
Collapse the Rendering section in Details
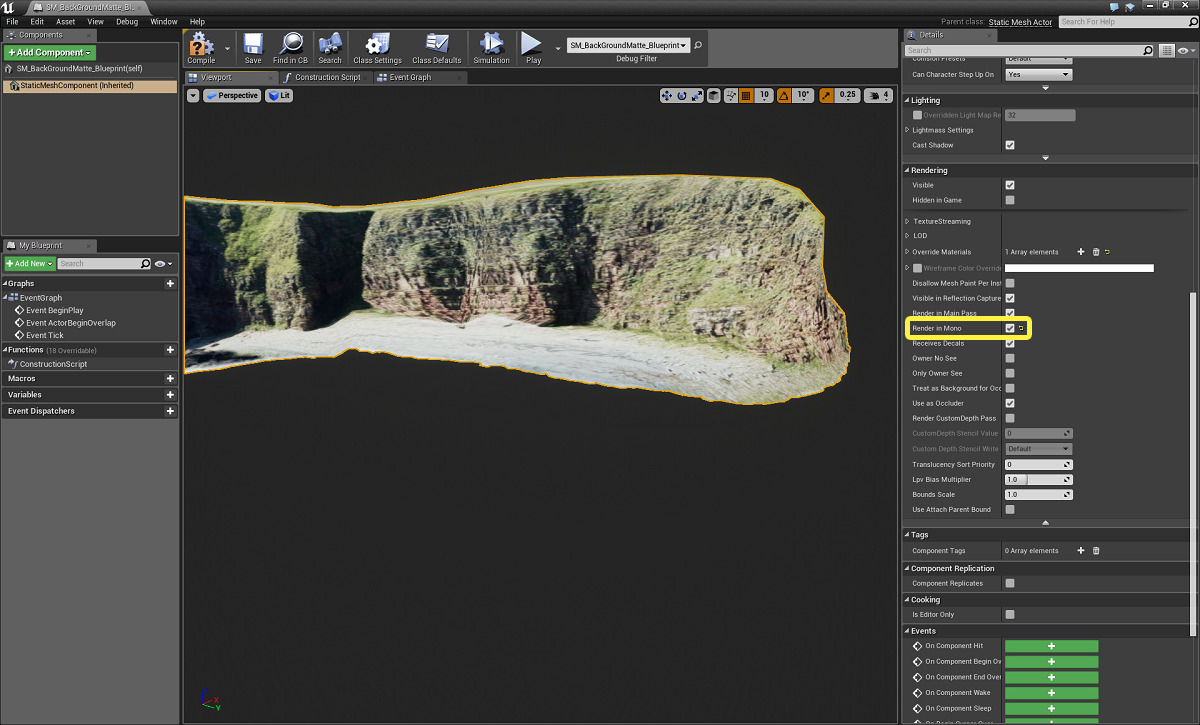(906, 170)
